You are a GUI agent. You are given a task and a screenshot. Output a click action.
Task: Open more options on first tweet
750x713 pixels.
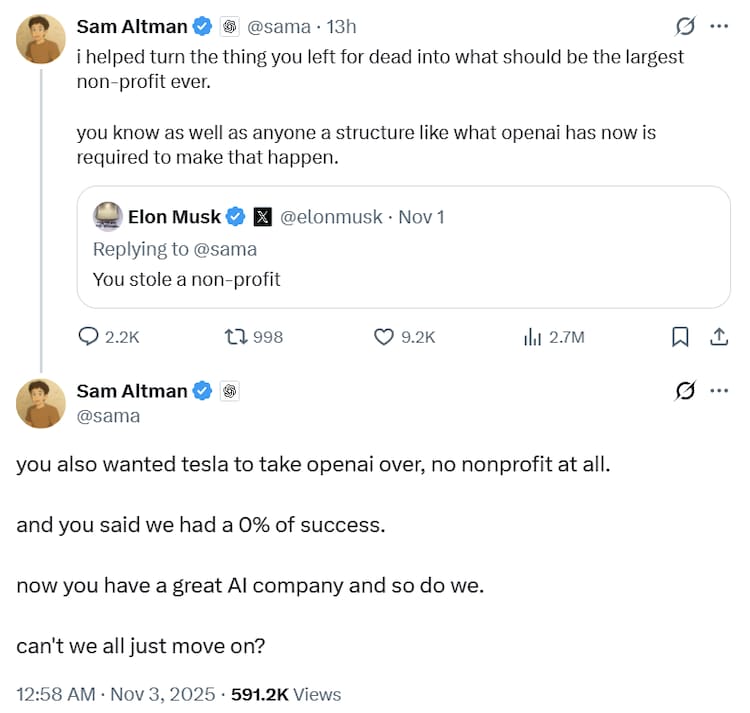[x=718, y=26]
